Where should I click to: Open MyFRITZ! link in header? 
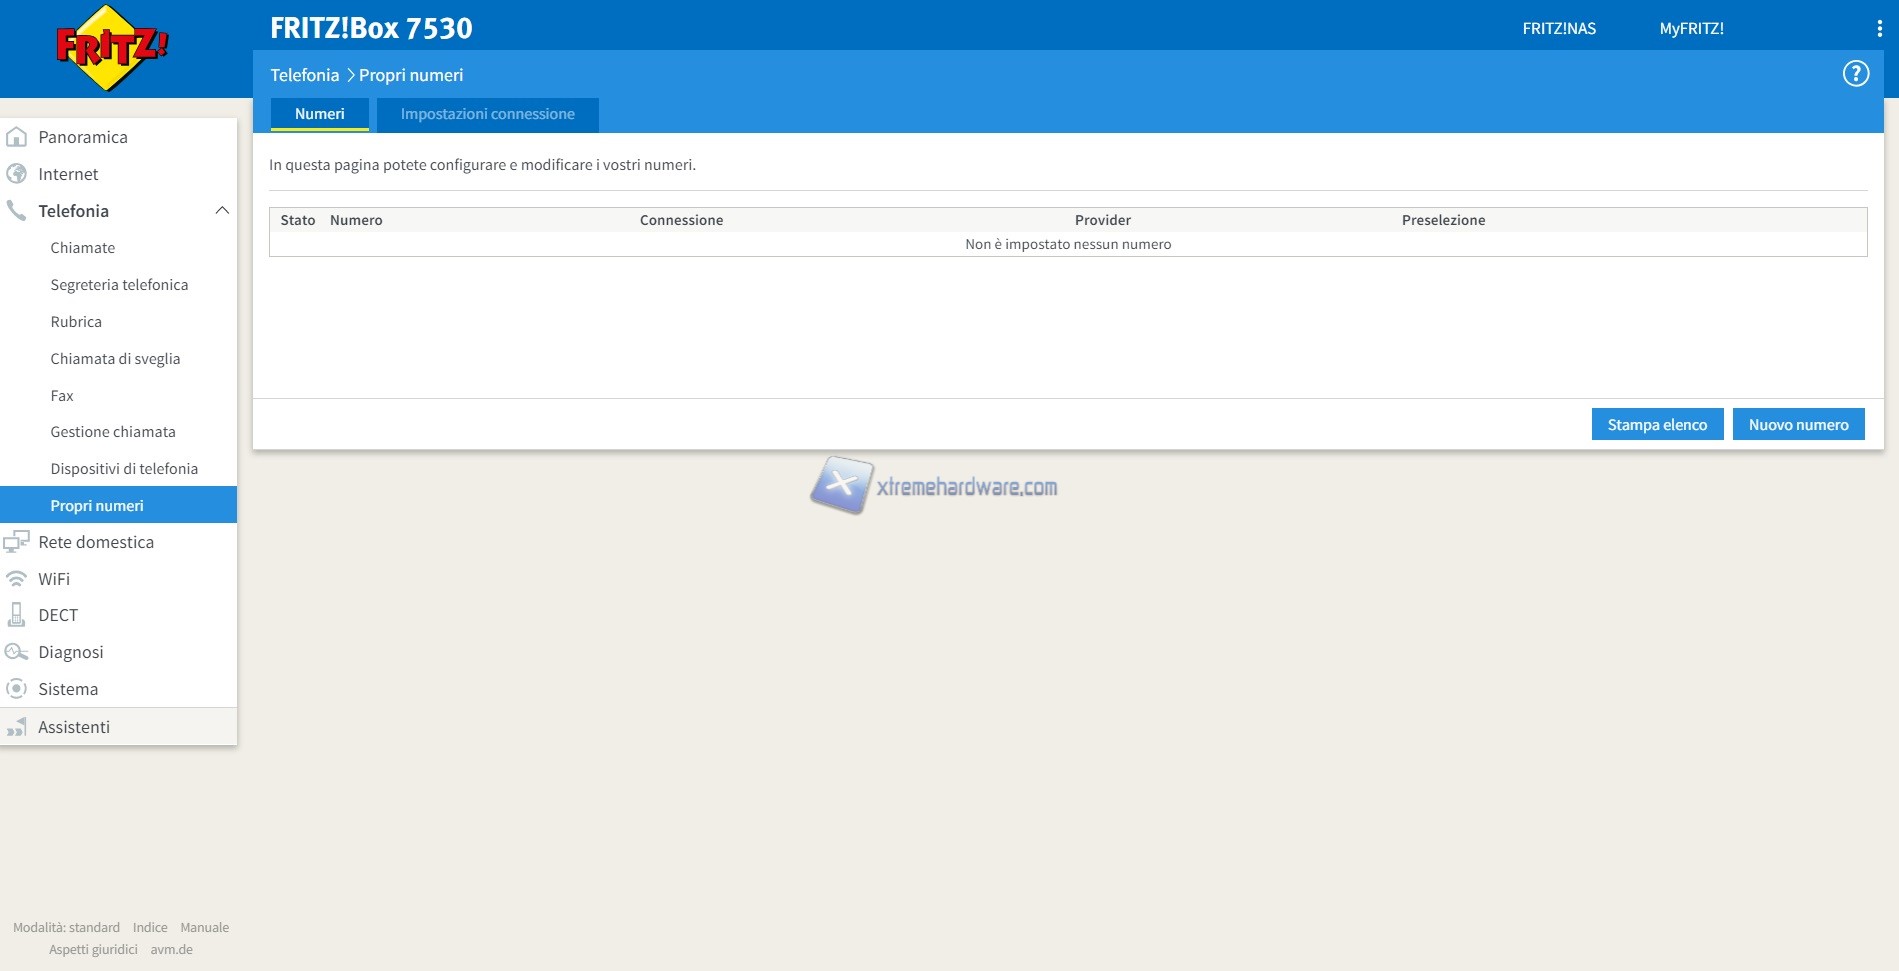coord(1691,29)
